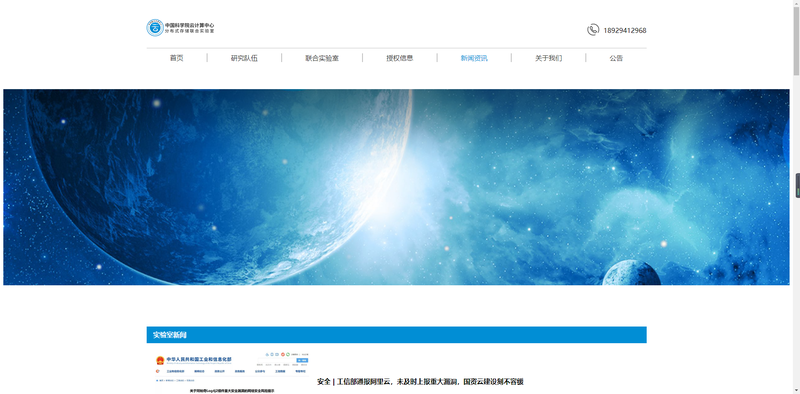Click the national emblem in the thumbnail
The height and width of the screenshot is (394, 800).
tap(160, 360)
